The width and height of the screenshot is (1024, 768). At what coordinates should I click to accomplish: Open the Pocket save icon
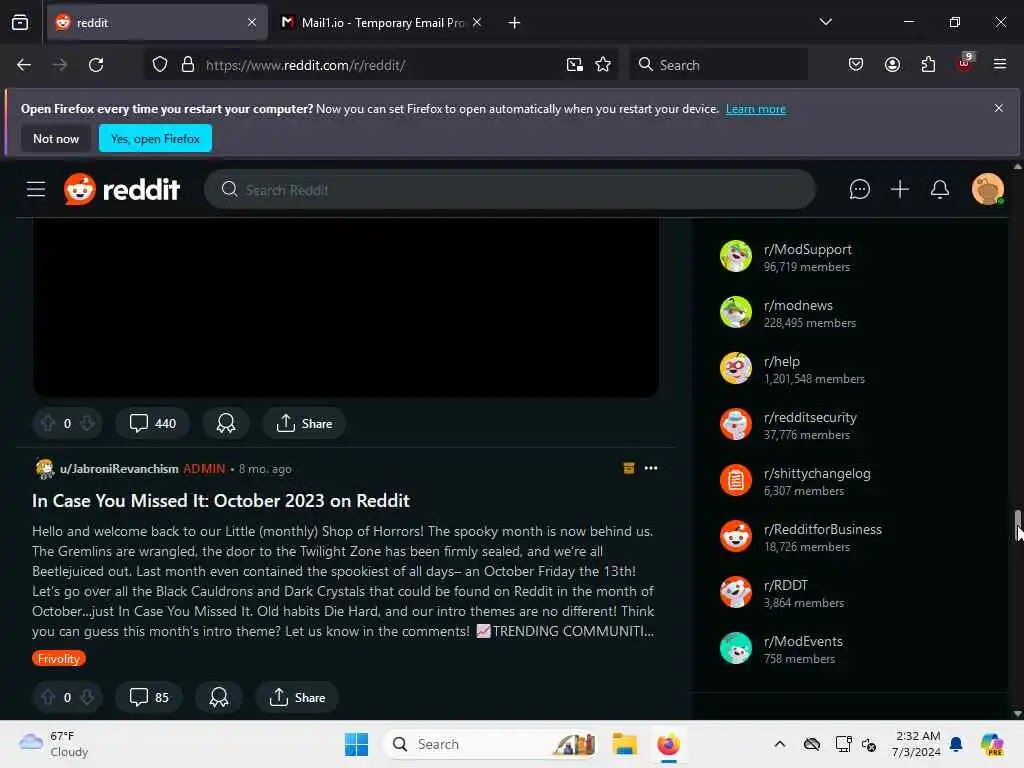(x=856, y=65)
